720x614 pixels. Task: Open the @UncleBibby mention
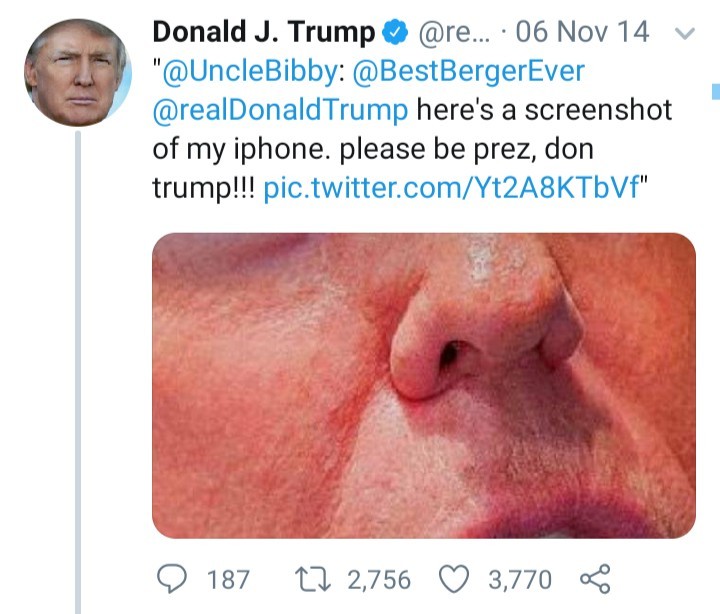[x=248, y=72]
